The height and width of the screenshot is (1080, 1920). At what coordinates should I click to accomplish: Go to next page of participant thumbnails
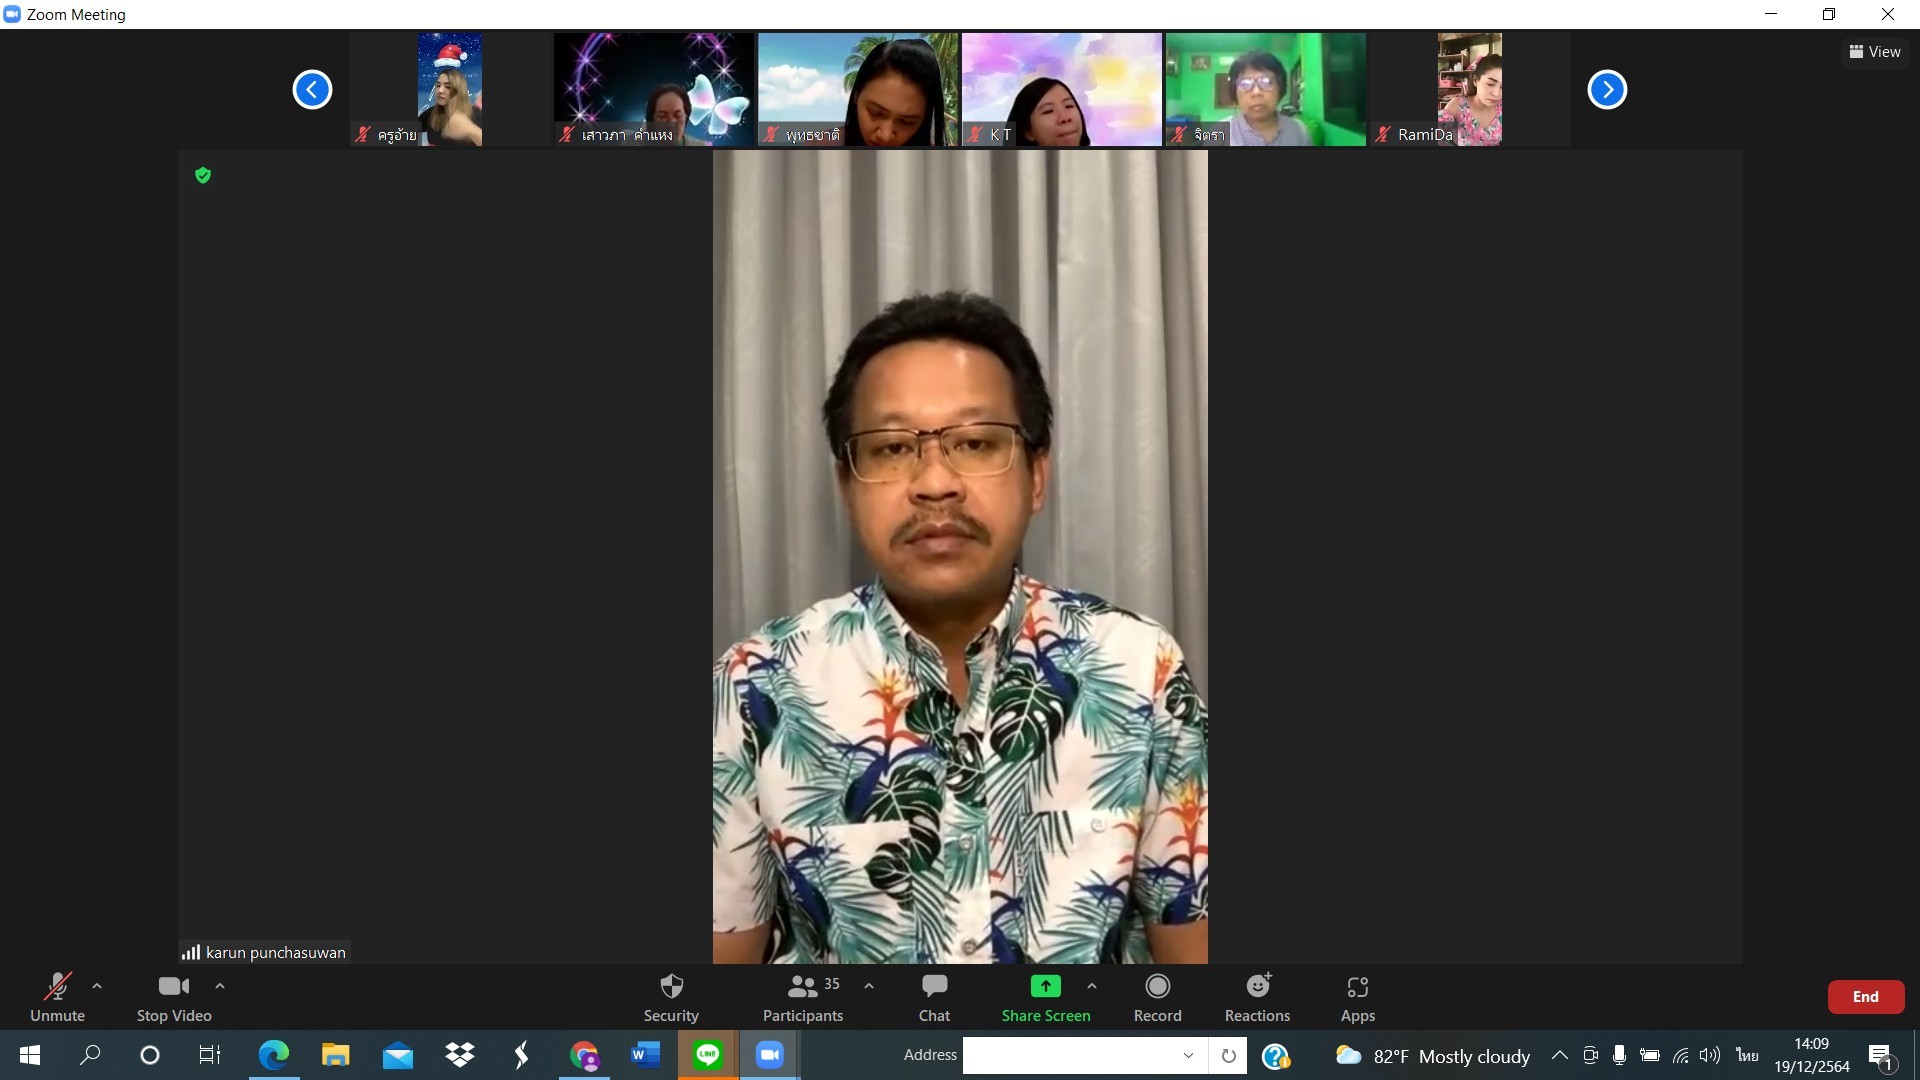click(1607, 90)
